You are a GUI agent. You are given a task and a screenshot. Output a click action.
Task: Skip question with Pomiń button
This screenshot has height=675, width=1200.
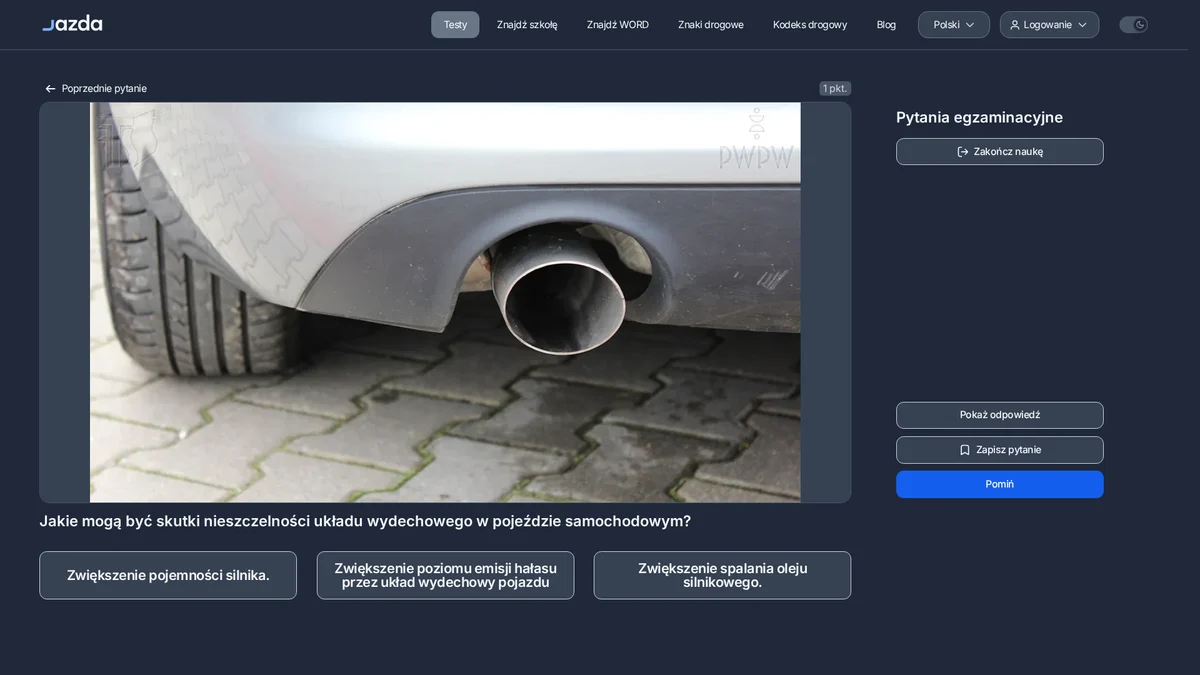coord(1000,484)
